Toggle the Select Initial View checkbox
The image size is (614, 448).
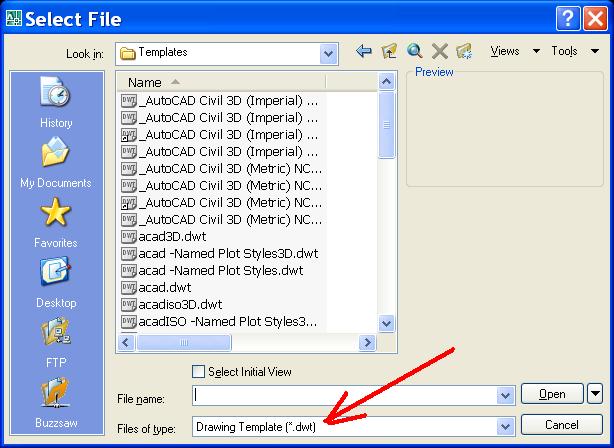[x=199, y=372]
